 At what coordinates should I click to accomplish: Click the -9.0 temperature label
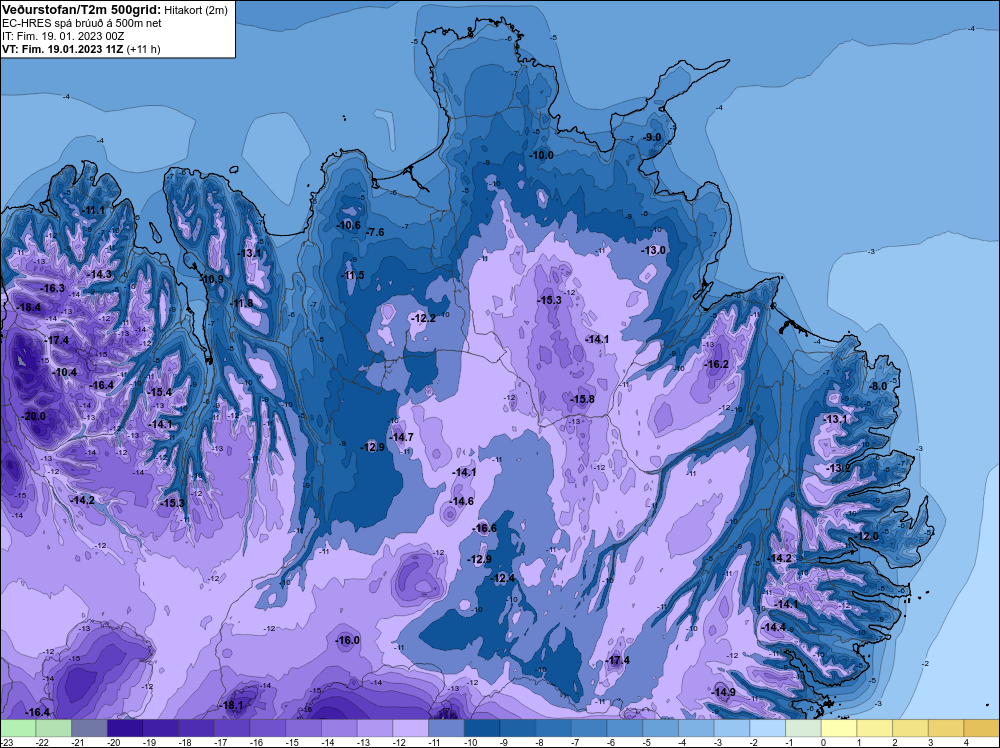point(652,137)
